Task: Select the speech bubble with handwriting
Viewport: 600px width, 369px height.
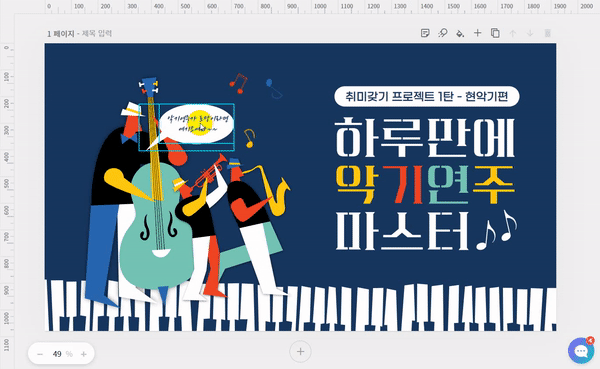Action: [x=191, y=126]
